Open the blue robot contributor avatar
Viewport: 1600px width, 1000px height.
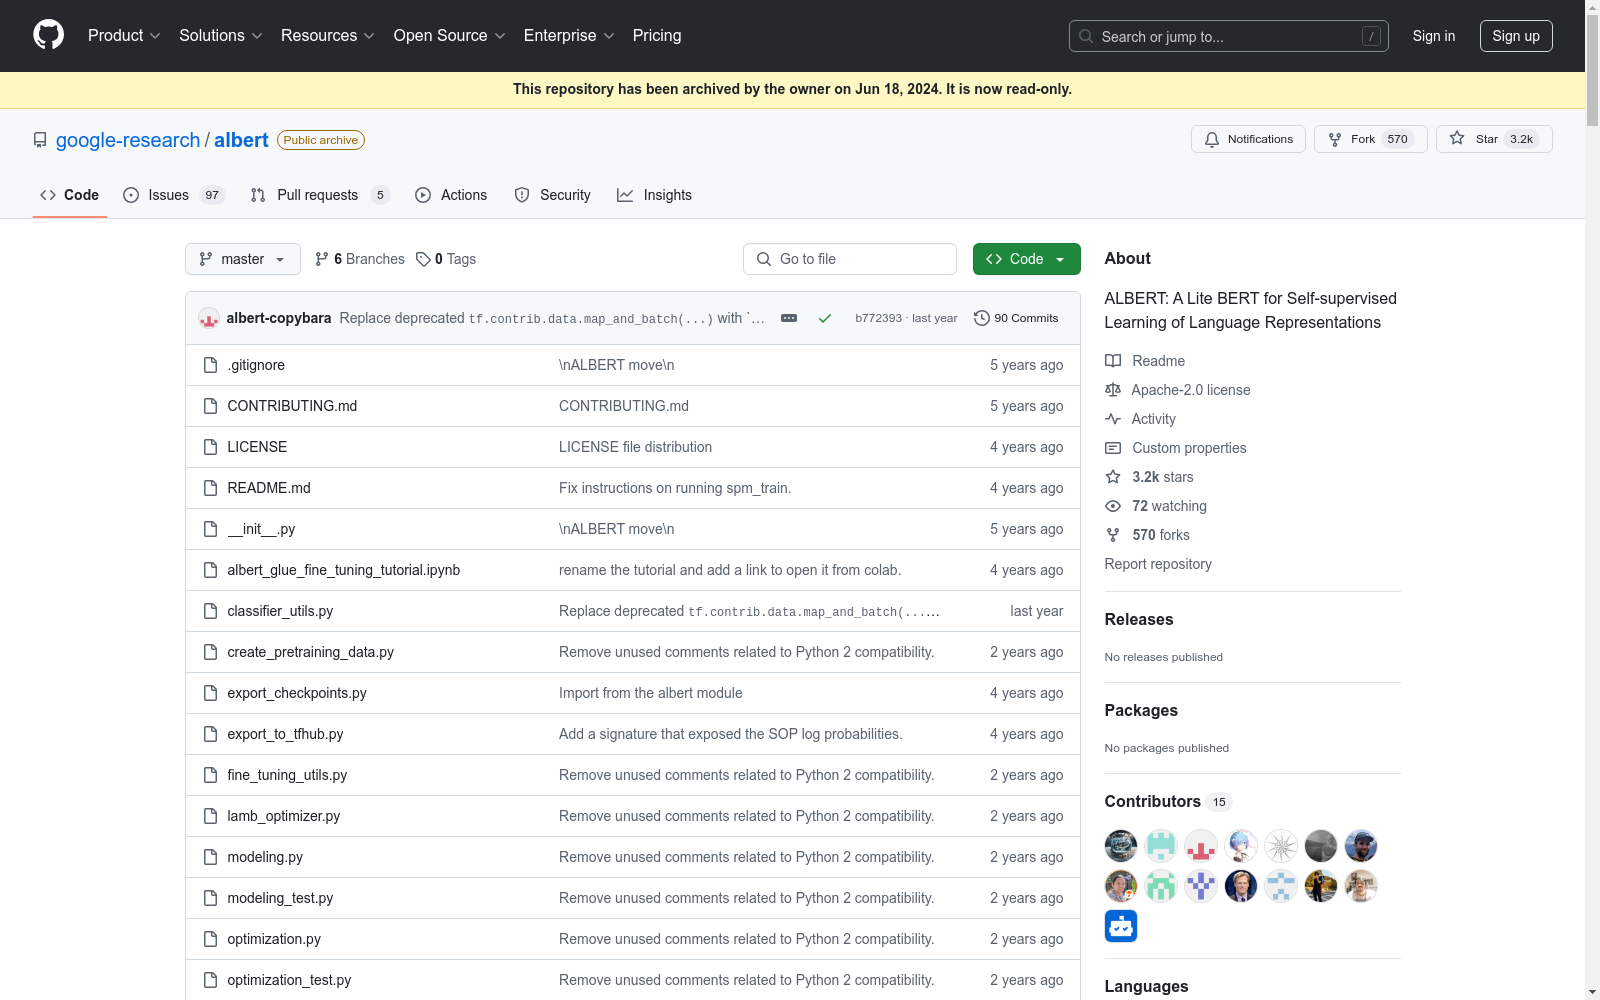pyautogui.click(x=1121, y=926)
